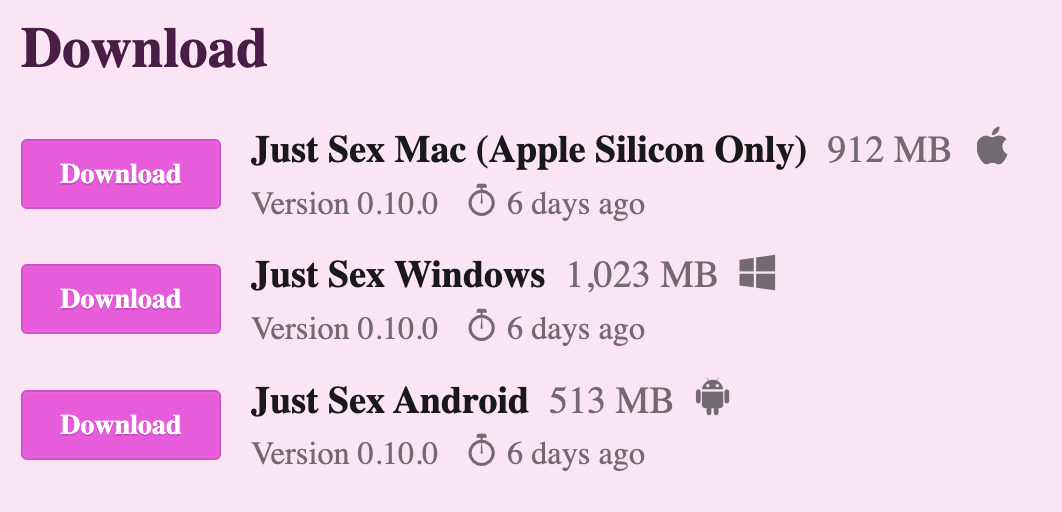This screenshot has height=512, width=1062.
Task: Click the Download button for the Mac version
Action: coord(120,174)
